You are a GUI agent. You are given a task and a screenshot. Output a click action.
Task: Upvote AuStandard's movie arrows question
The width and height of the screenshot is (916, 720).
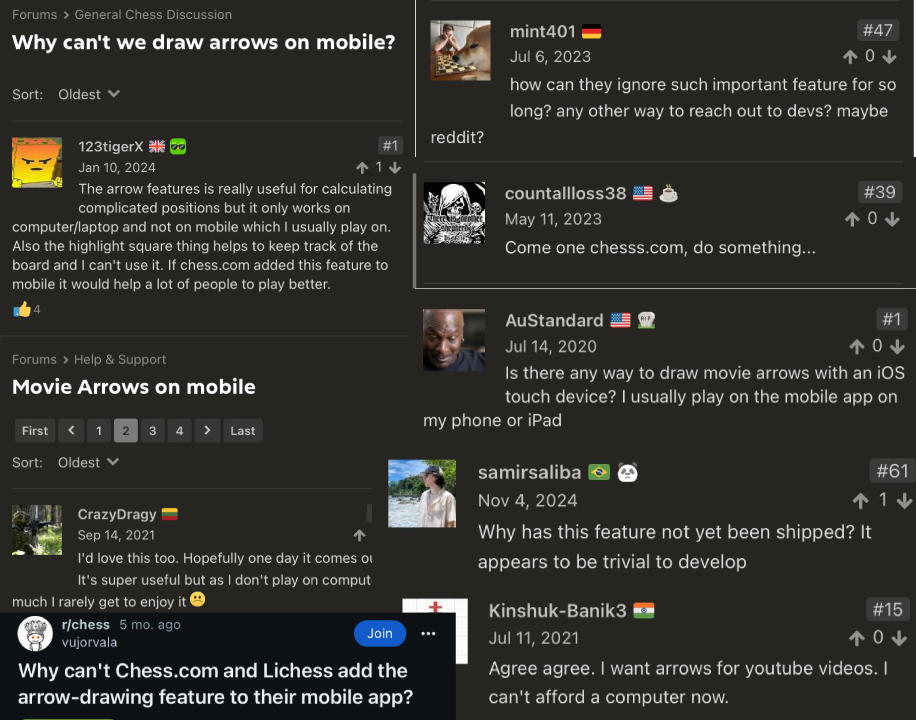pos(856,347)
